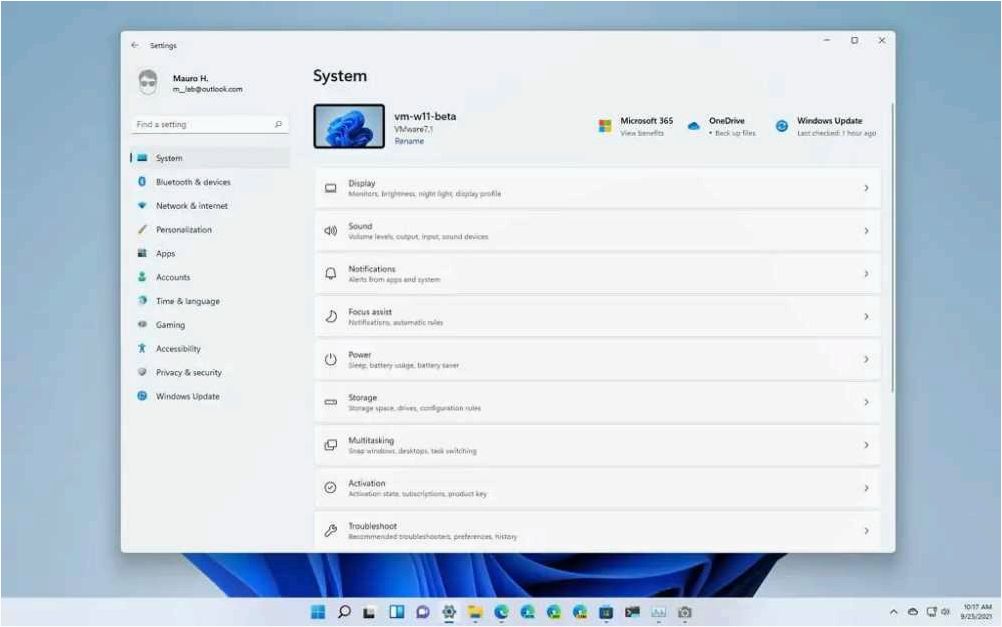
Task: Show hidden tray icons chevron
Action: [x=893, y=612]
